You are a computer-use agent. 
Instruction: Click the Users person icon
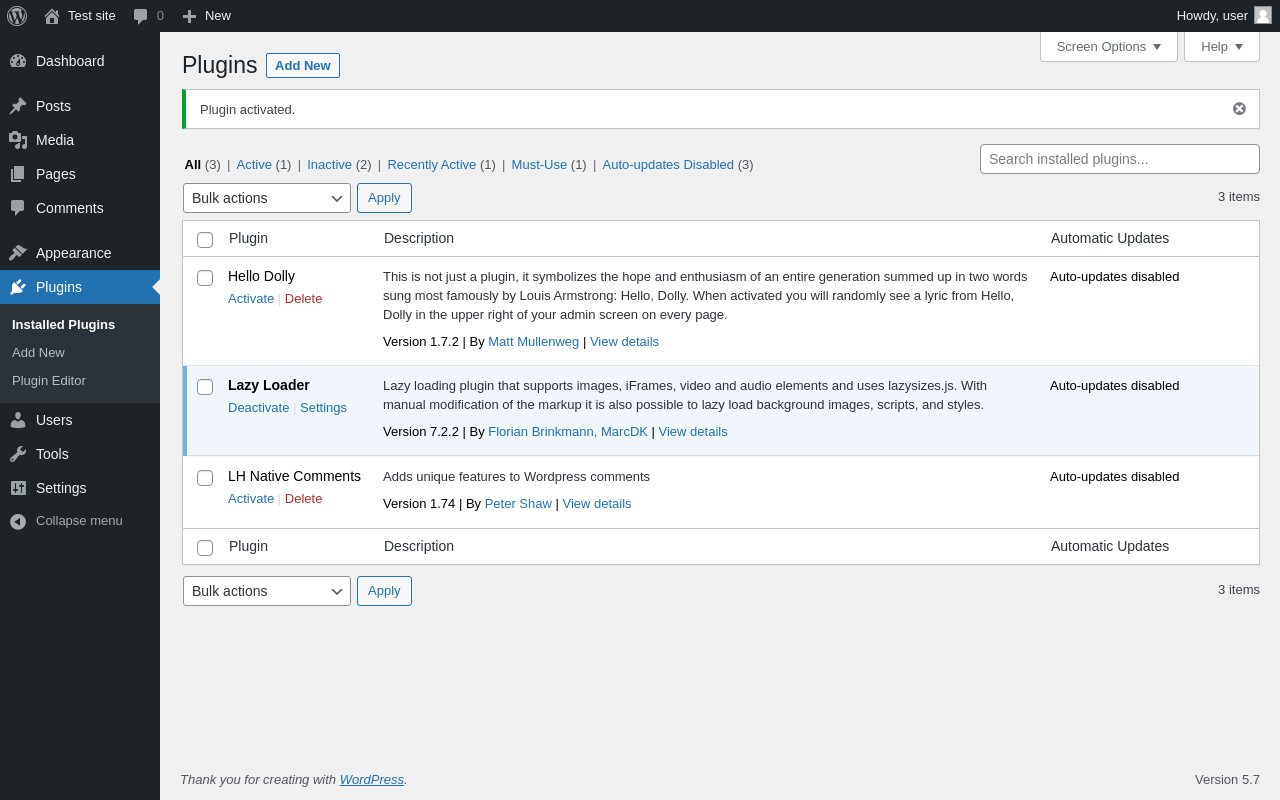18,420
